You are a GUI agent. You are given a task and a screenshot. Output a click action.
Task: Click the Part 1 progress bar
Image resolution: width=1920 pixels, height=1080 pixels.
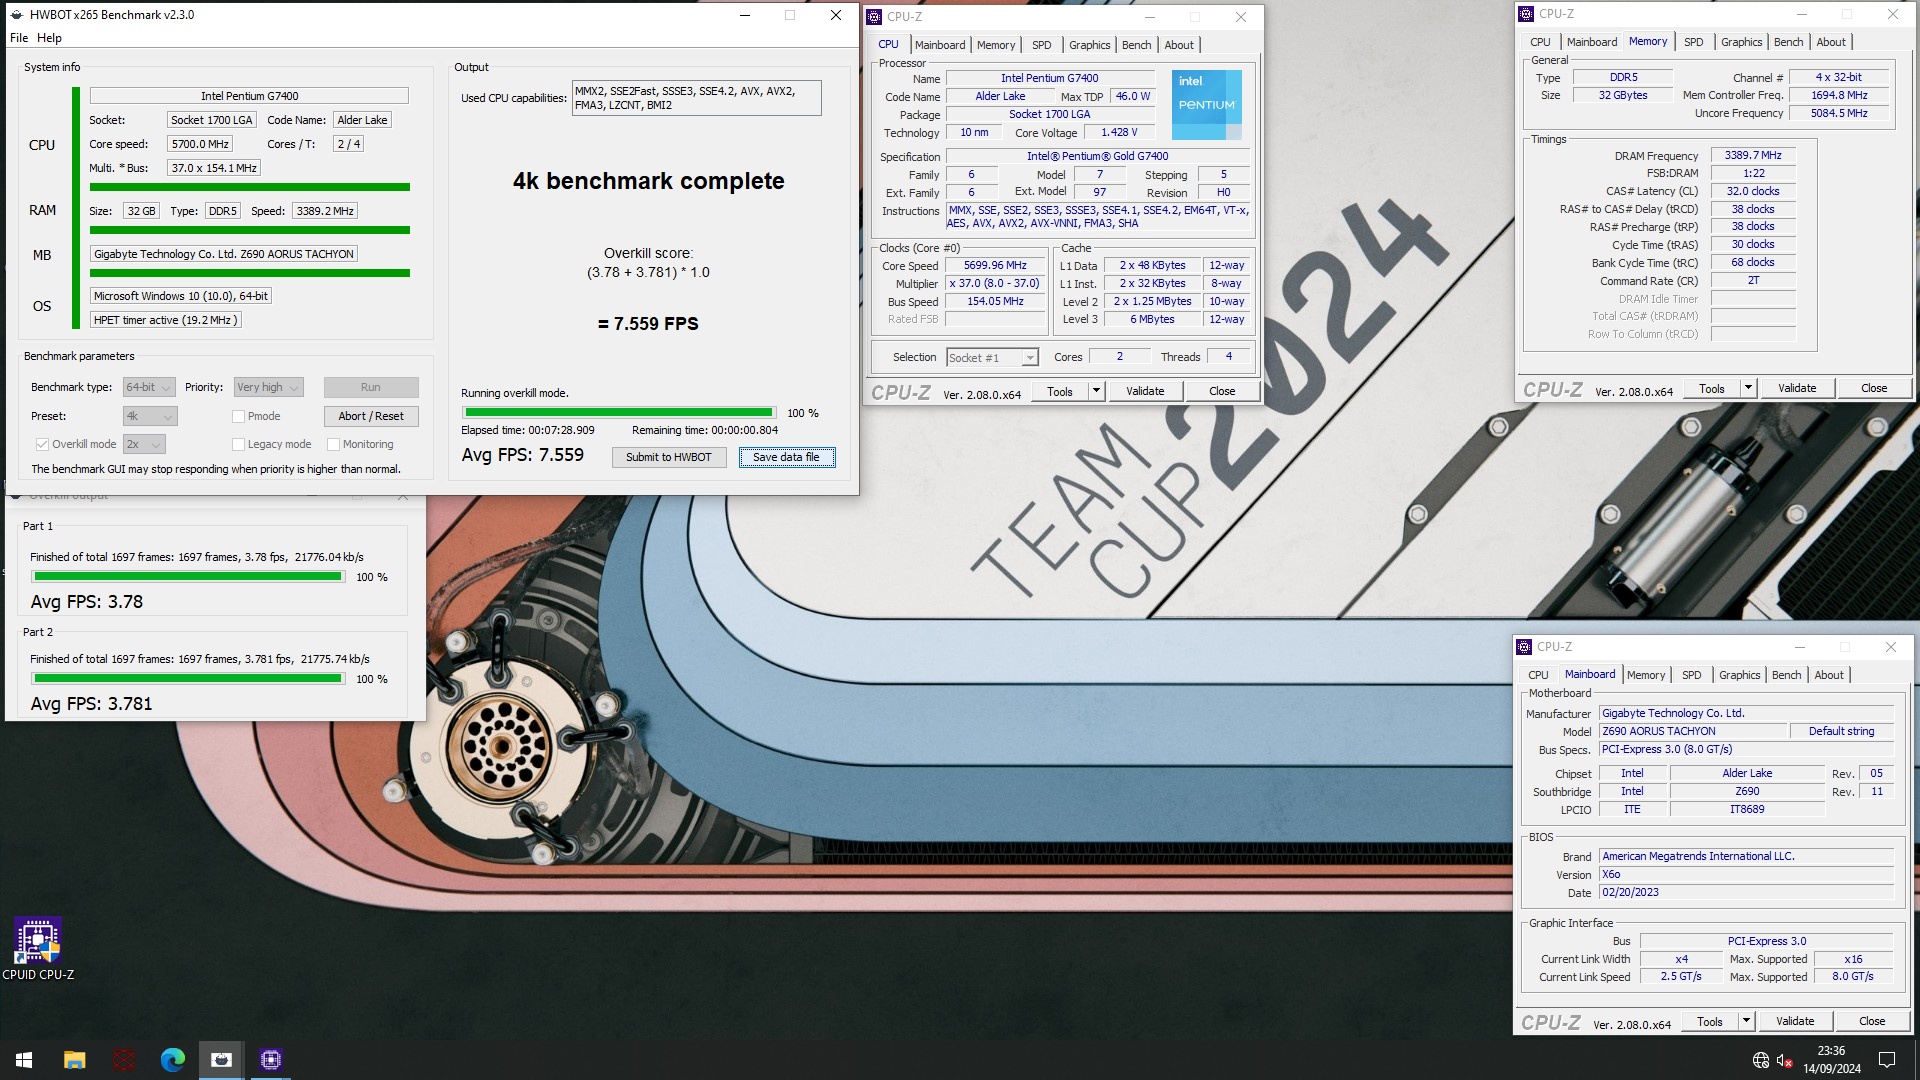(x=188, y=576)
